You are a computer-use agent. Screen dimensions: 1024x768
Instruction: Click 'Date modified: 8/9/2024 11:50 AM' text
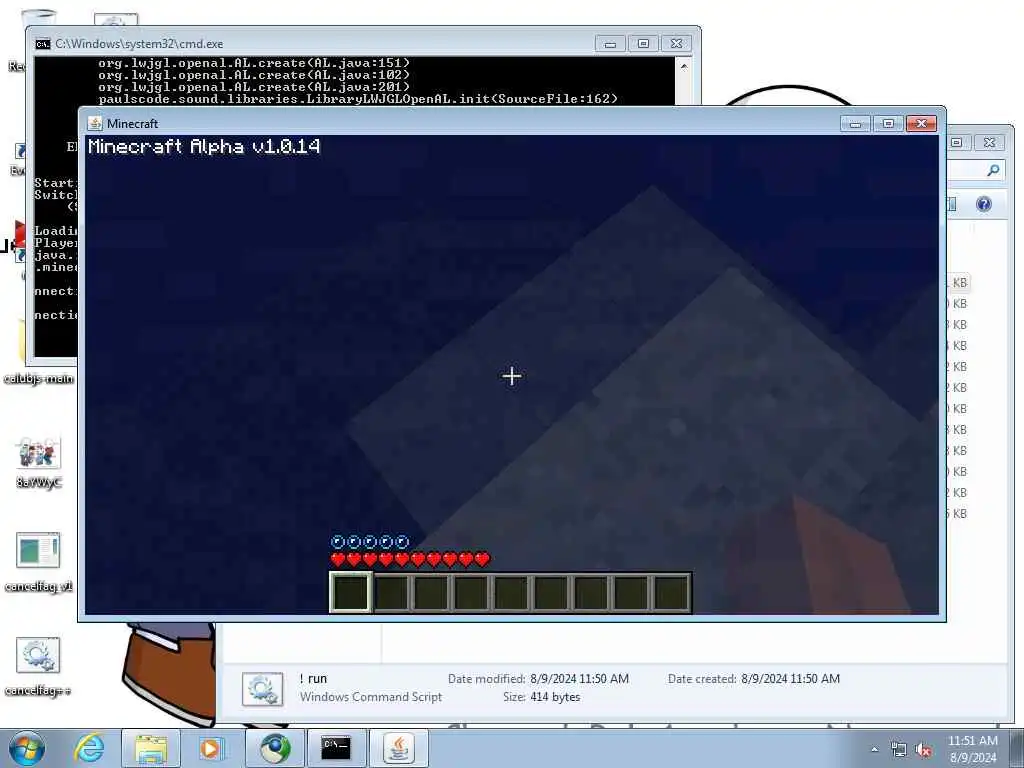click(538, 679)
